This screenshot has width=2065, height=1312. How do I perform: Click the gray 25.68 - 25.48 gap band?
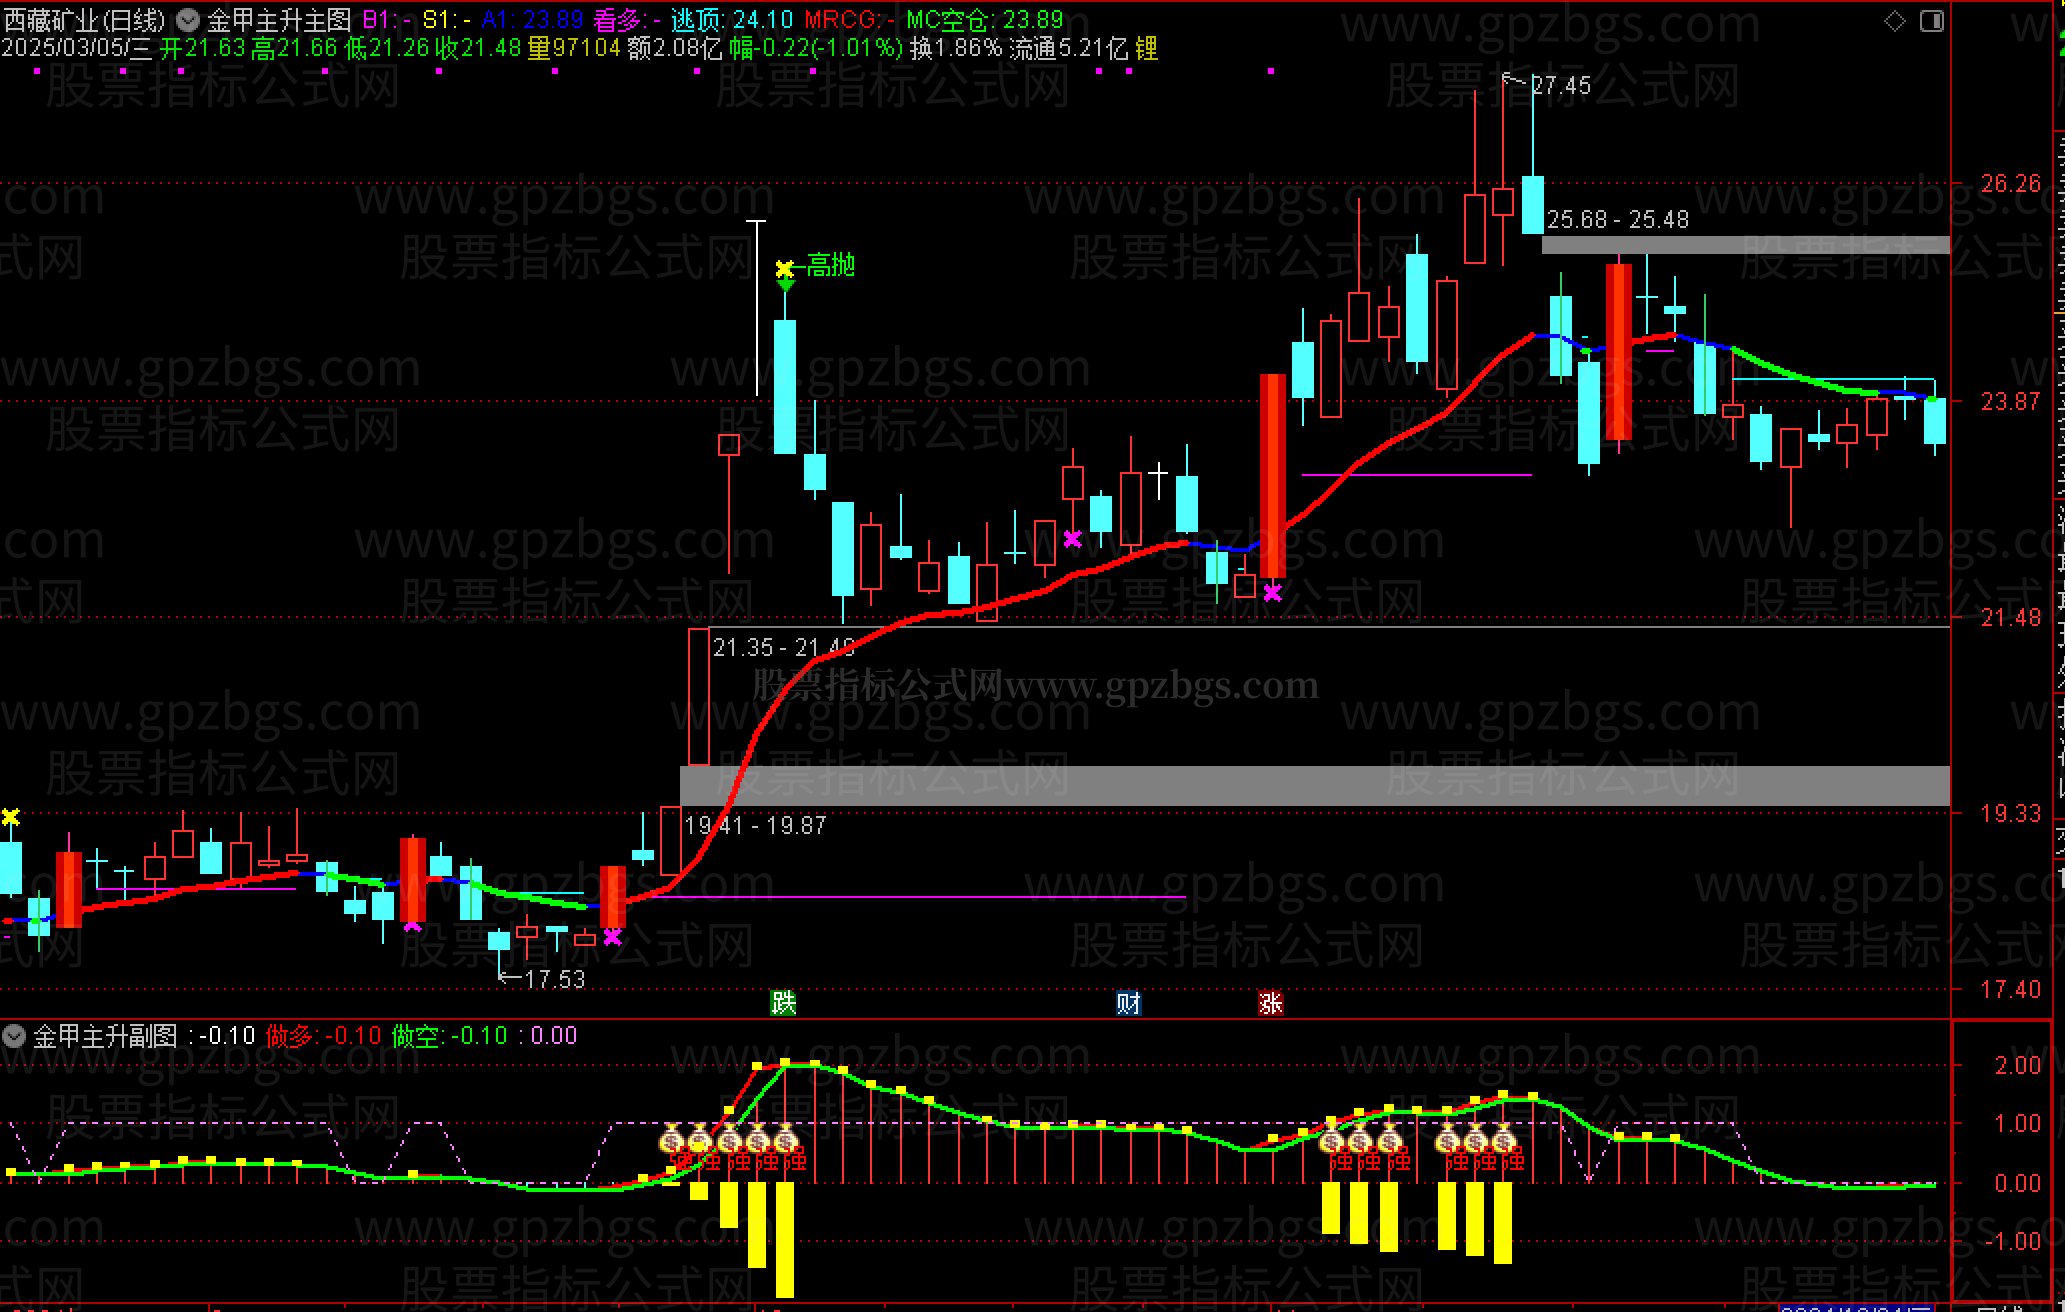pyautogui.click(x=1745, y=245)
